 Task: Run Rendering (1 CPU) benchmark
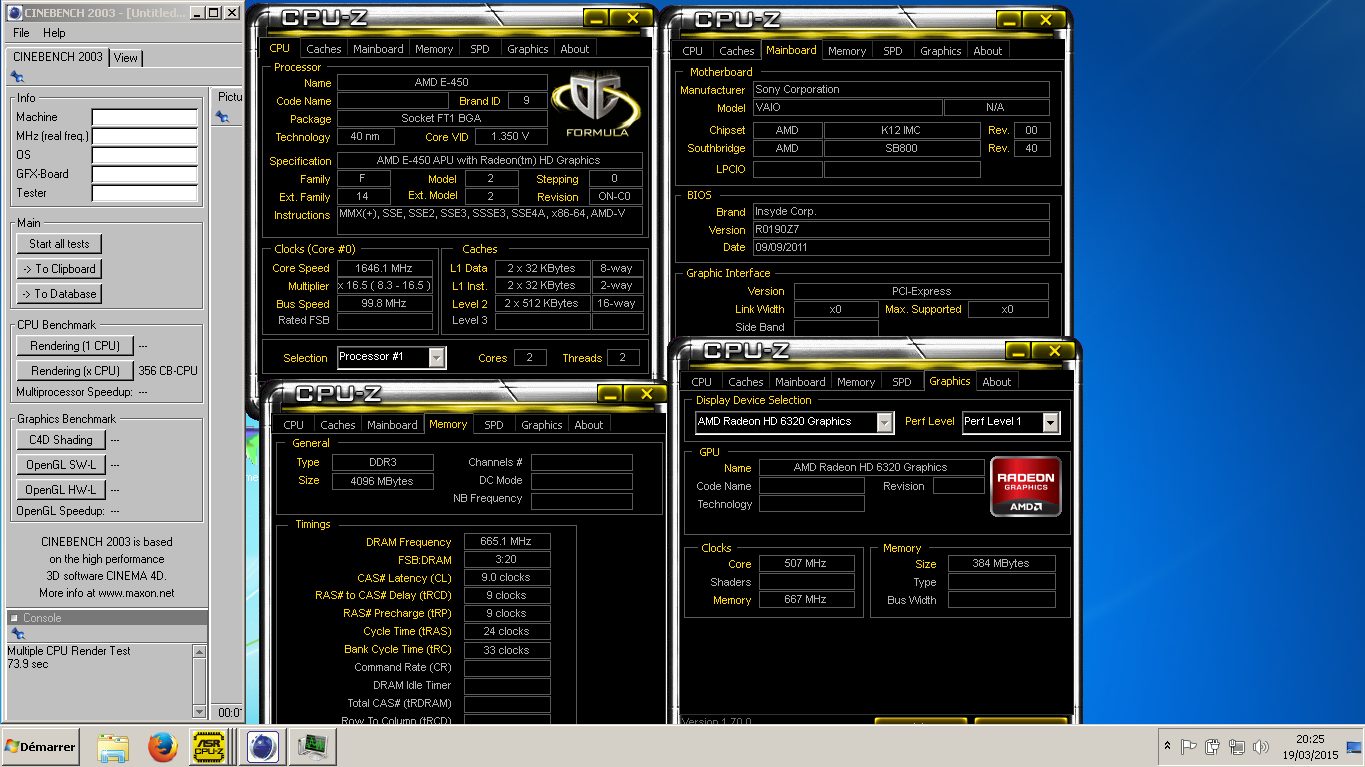click(x=75, y=346)
